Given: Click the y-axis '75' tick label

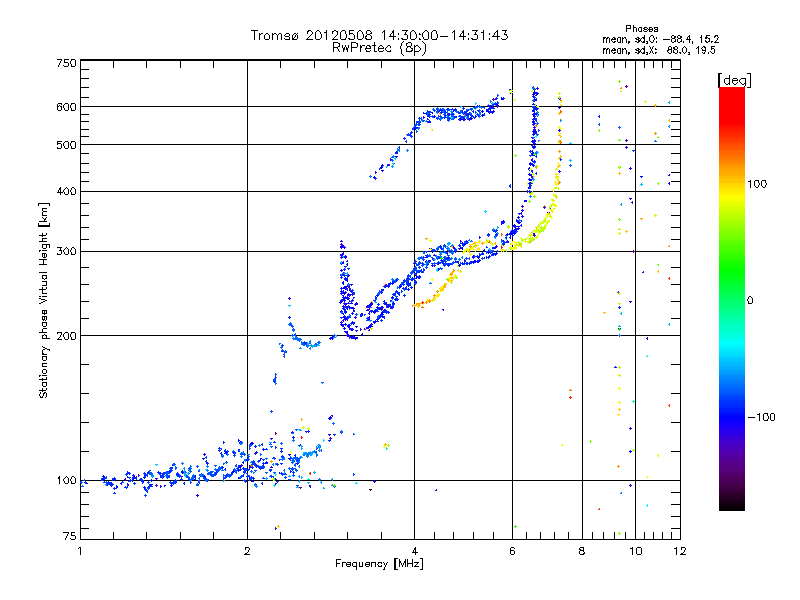Looking at the screenshot, I should click(x=70, y=536).
